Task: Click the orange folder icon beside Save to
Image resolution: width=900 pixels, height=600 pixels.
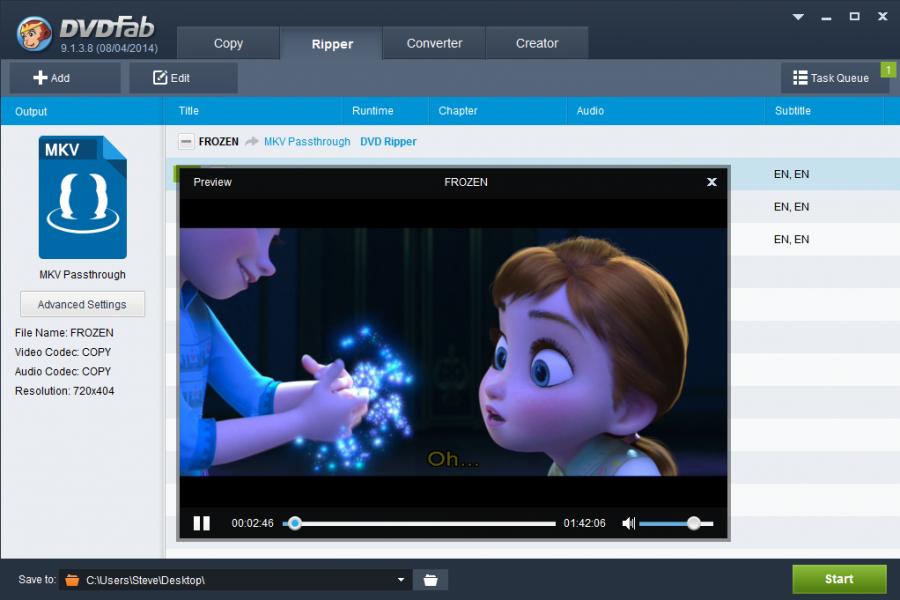Action: [72, 580]
